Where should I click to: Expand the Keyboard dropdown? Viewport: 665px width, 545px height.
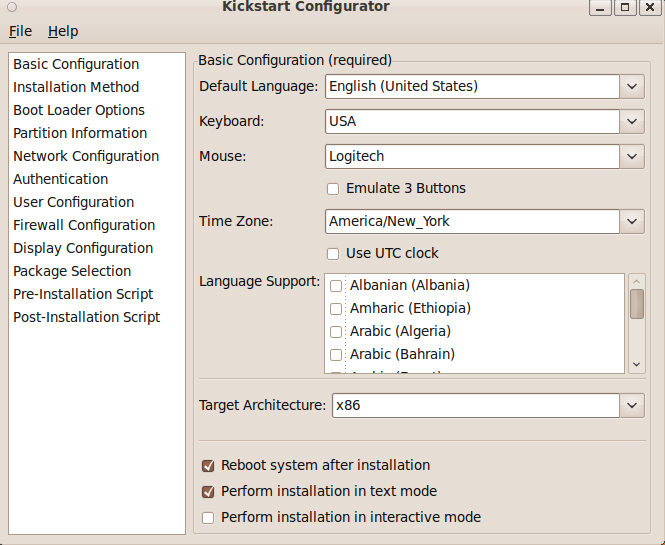(x=631, y=122)
